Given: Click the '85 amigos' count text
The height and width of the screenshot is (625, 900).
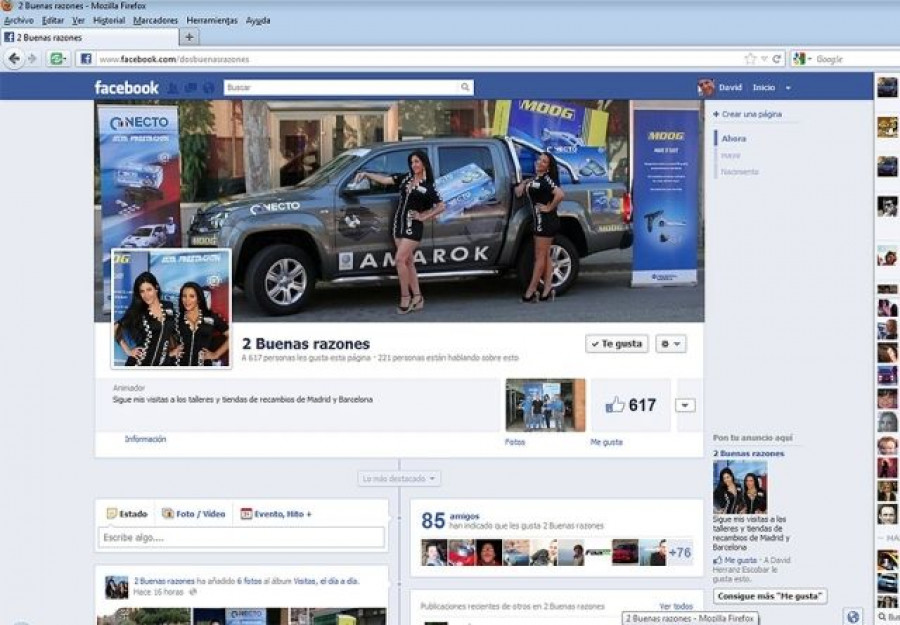Looking at the screenshot, I should pos(451,520).
